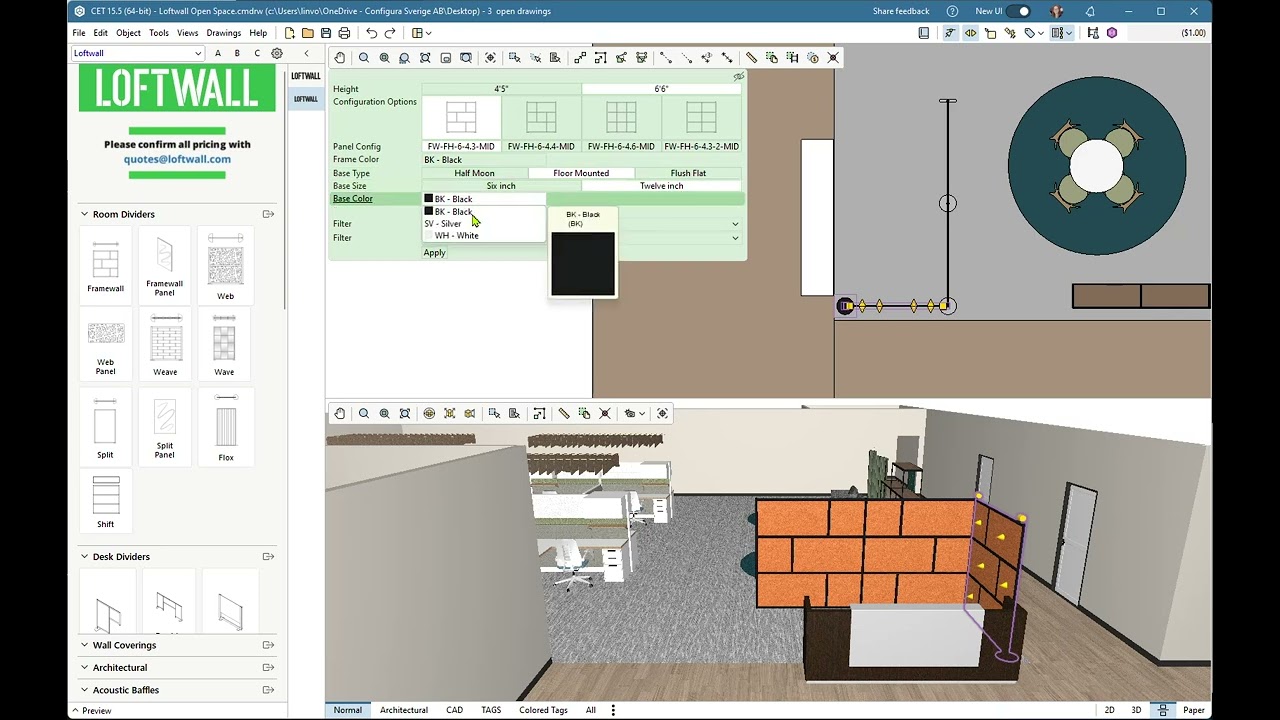The image size is (1280, 720).
Task: Click the BK - Black color preview swatch
Action: (583, 264)
